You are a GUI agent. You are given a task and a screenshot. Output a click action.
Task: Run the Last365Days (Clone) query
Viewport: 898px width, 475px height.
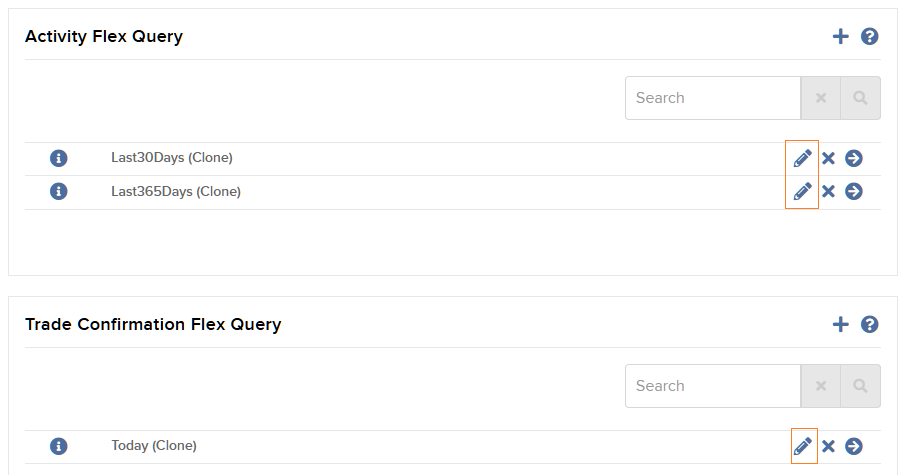pos(853,191)
